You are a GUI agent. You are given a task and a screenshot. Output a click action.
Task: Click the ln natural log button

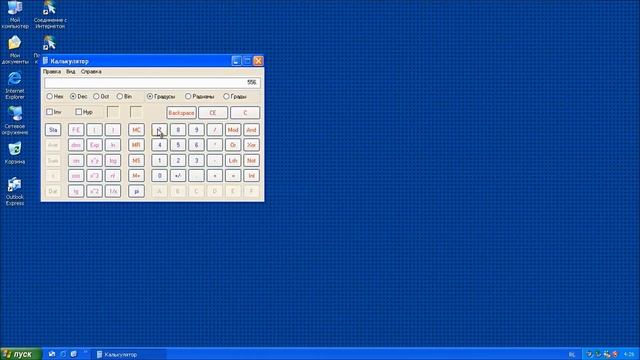click(x=113, y=145)
